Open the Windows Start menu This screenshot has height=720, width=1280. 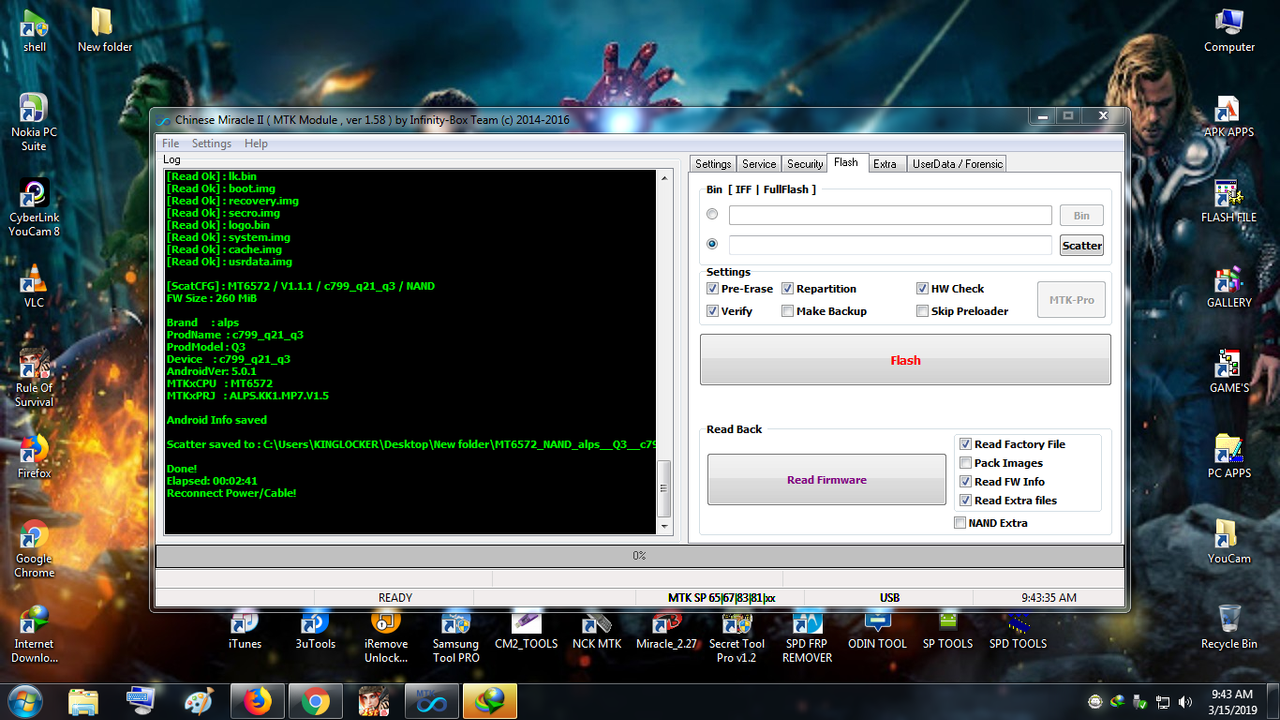click(x=23, y=701)
